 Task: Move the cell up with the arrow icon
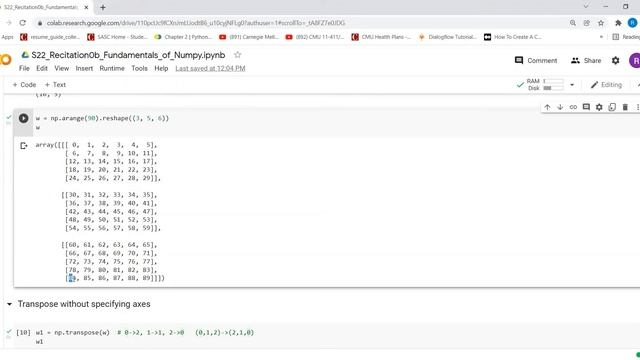coord(547,107)
